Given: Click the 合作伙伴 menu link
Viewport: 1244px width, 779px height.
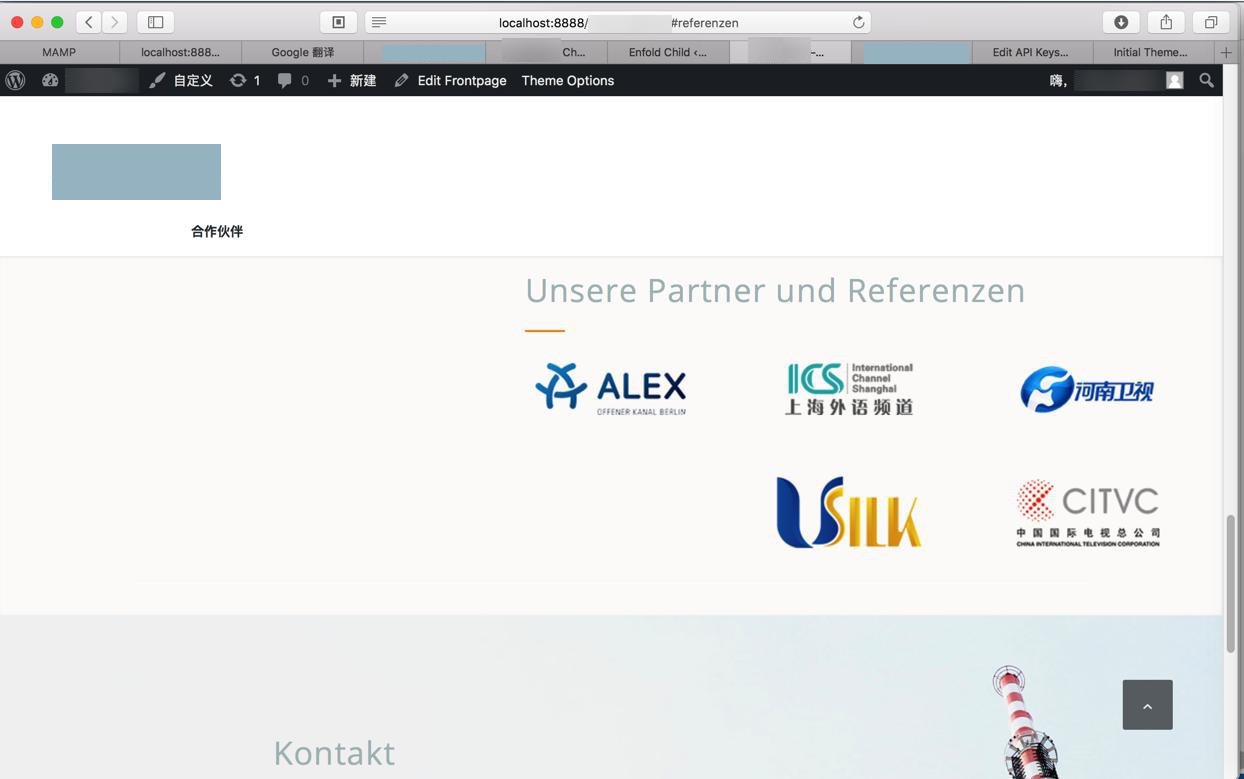Looking at the screenshot, I should 217,231.
